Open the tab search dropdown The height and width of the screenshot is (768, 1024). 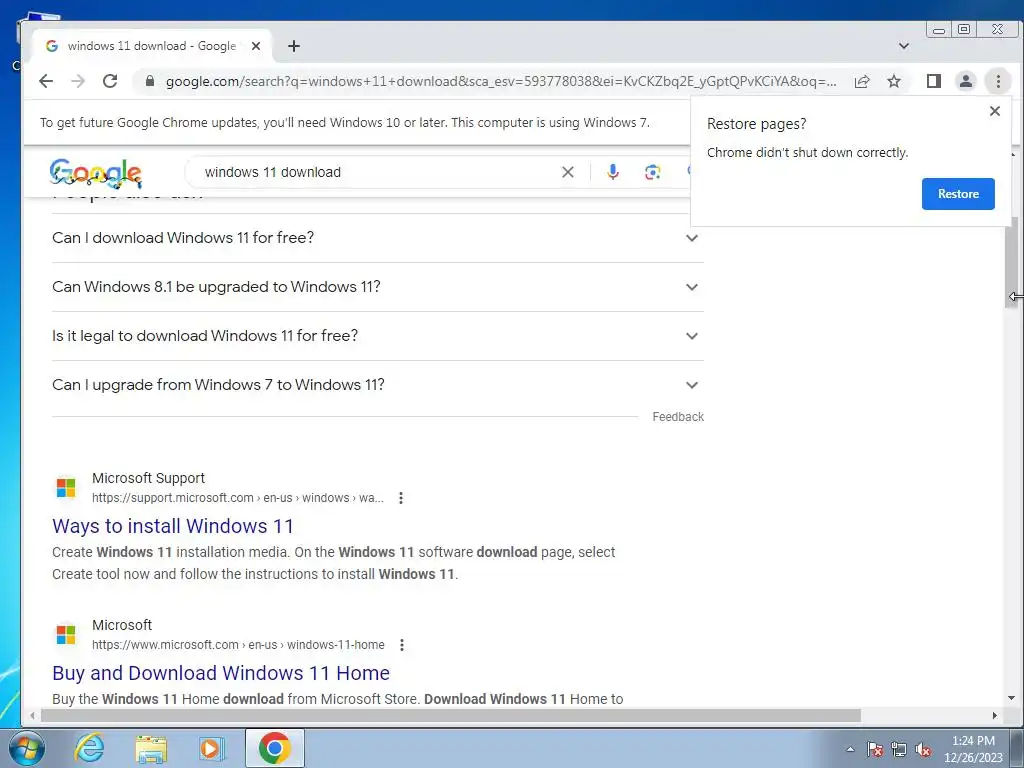(904, 46)
